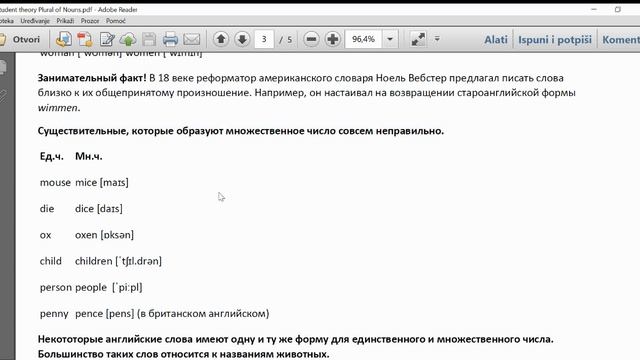Click the Otvori (Open) button
640x360 pixels.
[x=20, y=40]
